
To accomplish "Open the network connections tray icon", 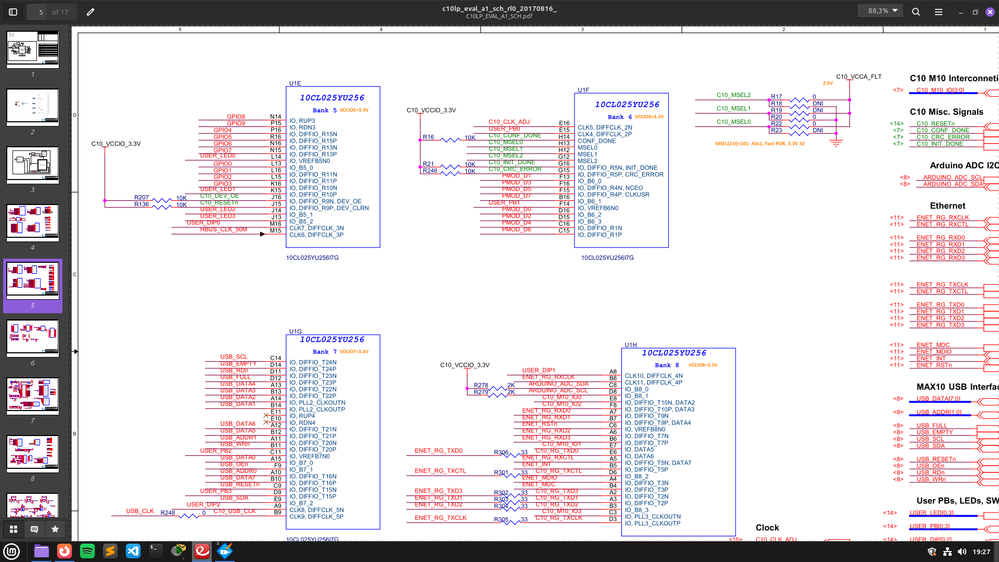I will (x=947, y=551).
